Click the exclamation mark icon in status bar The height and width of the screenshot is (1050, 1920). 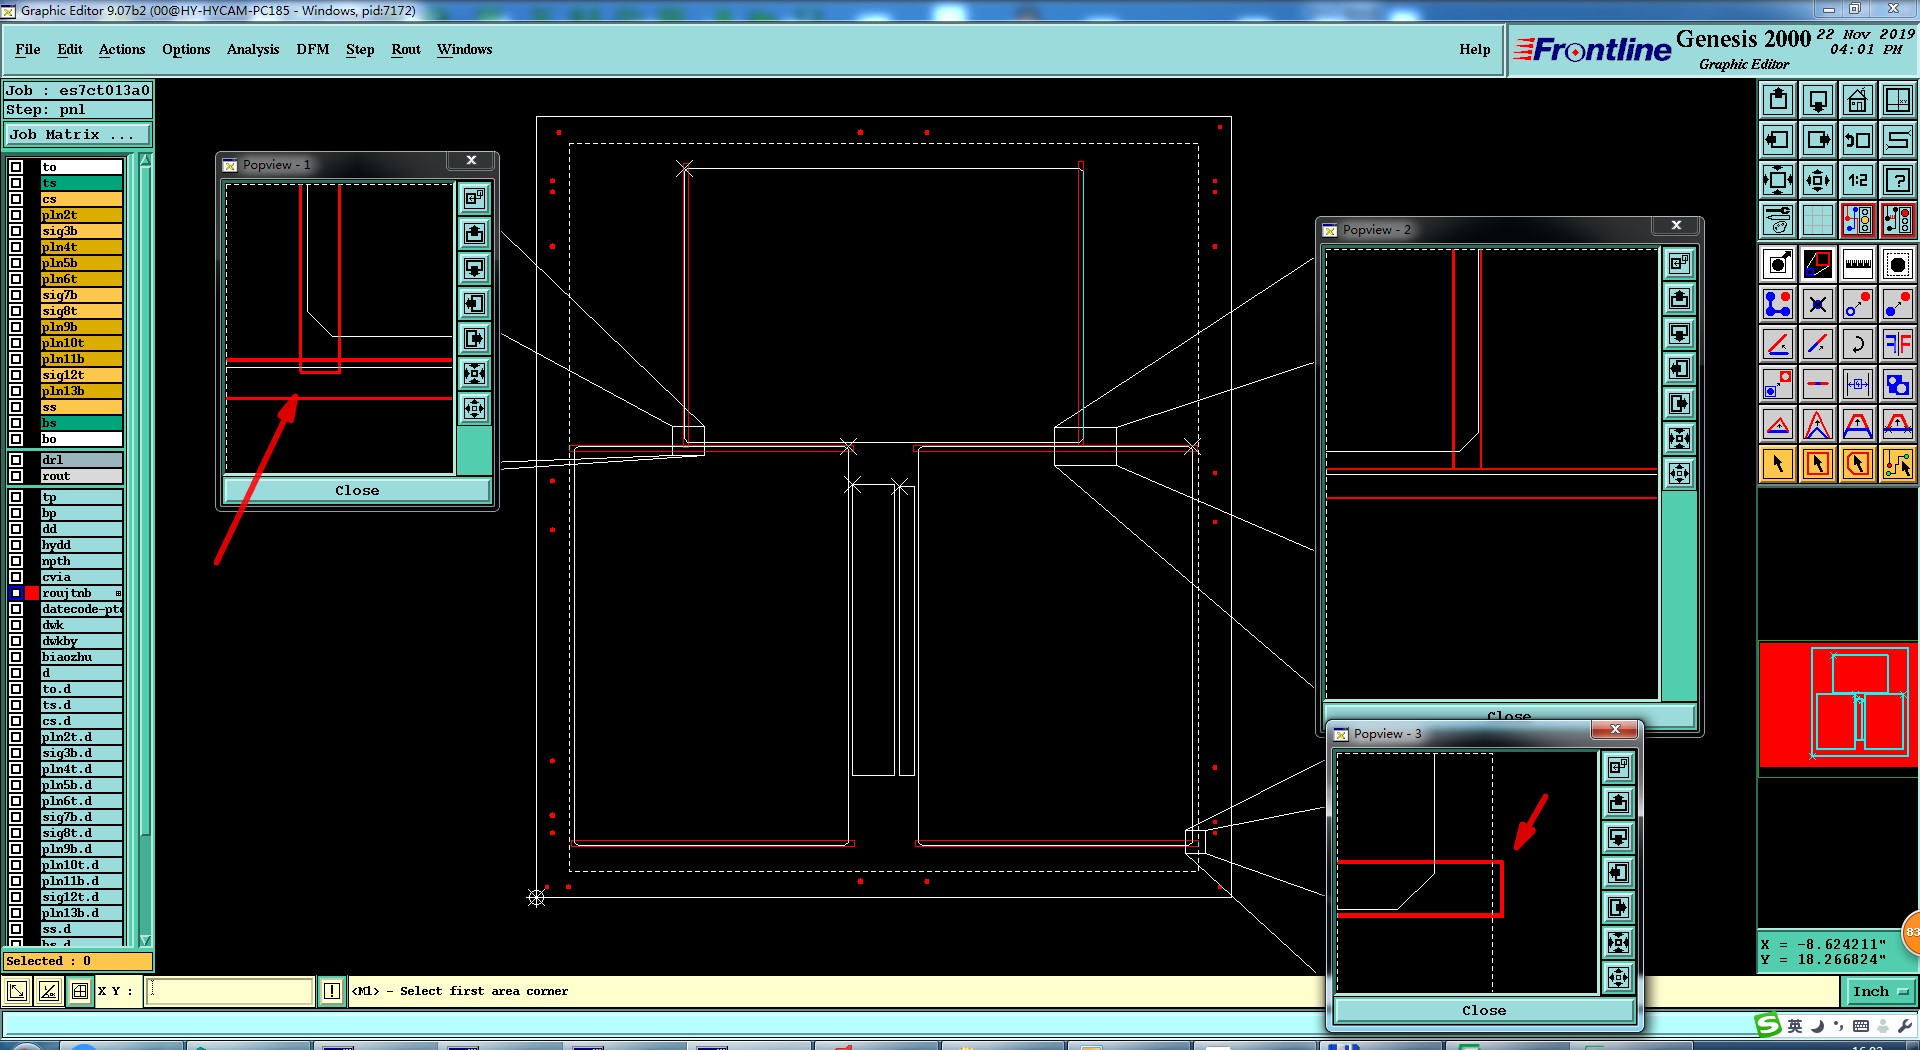[332, 991]
